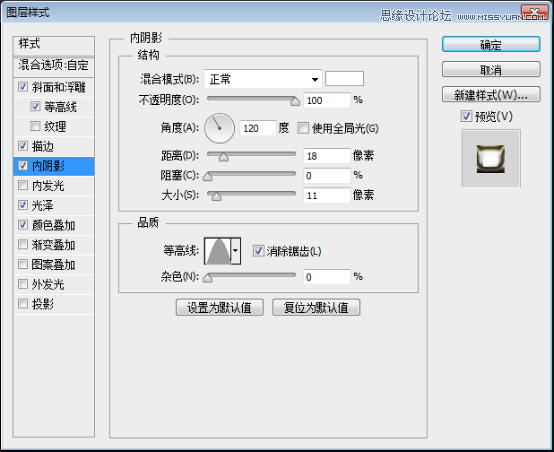Open the 等高线 contour picker arrow
This screenshot has height=452, width=554.
click(x=236, y=251)
